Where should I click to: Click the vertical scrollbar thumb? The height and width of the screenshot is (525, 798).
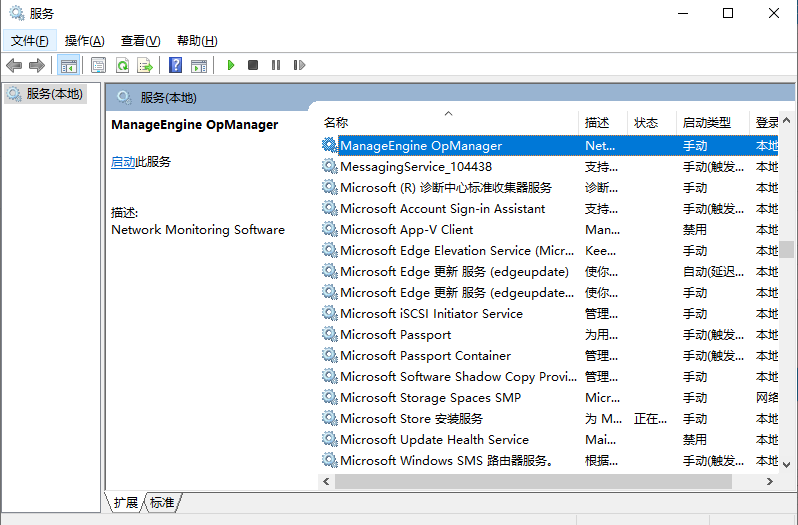pyautogui.click(x=786, y=249)
